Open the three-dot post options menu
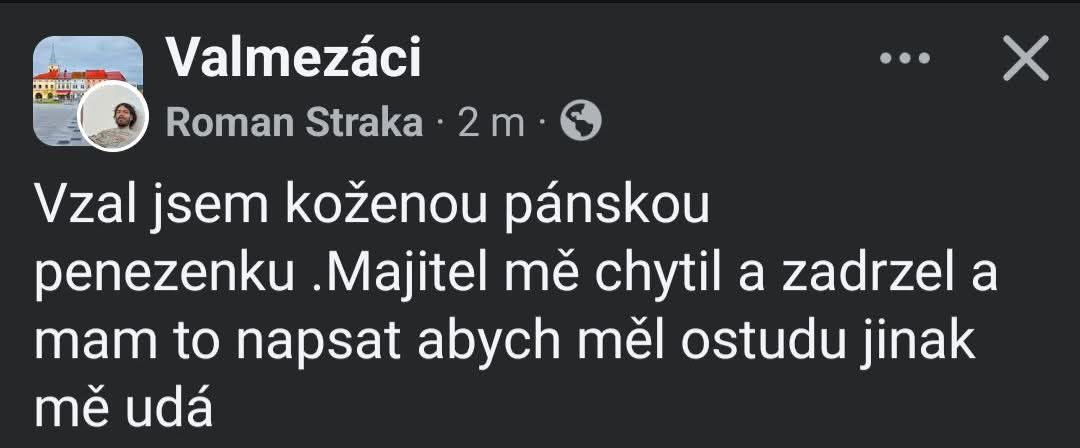This screenshot has height=448, width=1080. pos(904,61)
